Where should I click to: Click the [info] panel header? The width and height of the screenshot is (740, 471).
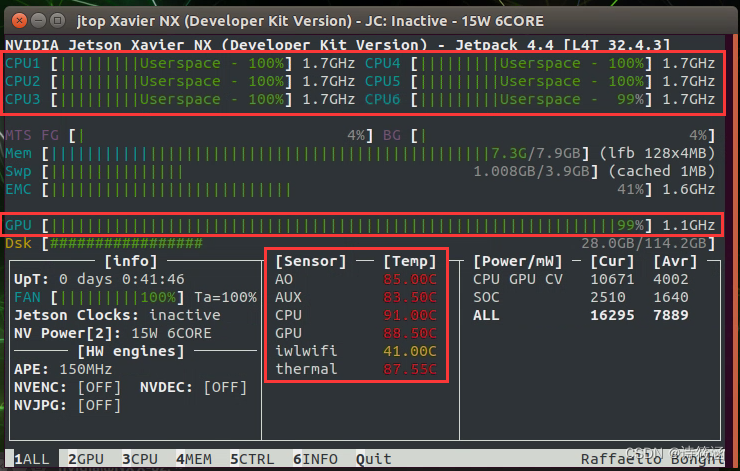point(131,261)
